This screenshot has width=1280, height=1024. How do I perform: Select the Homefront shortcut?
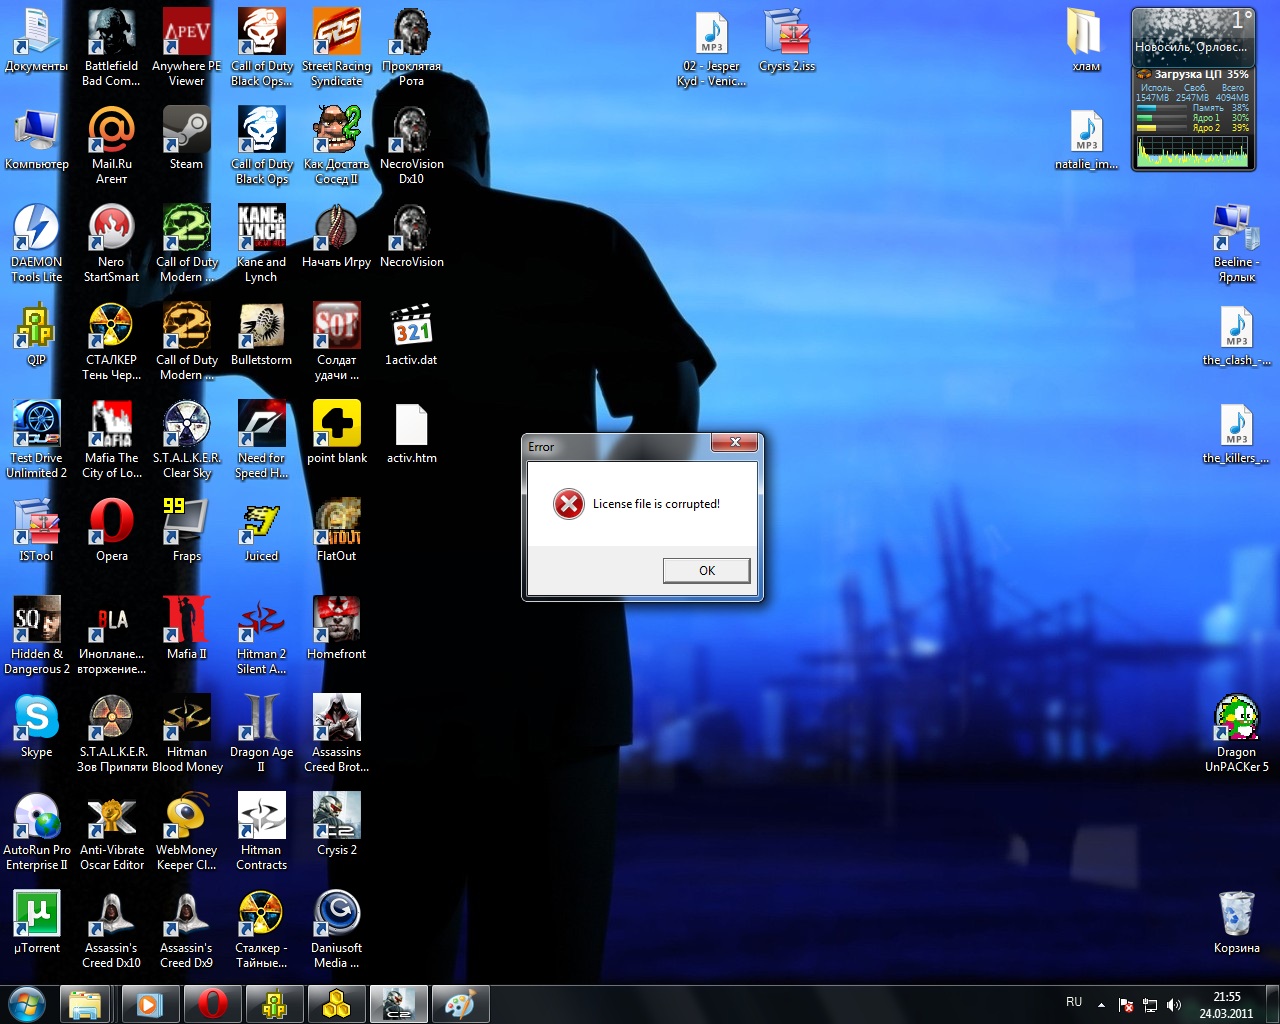pyautogui.click(x=336, y=628)
